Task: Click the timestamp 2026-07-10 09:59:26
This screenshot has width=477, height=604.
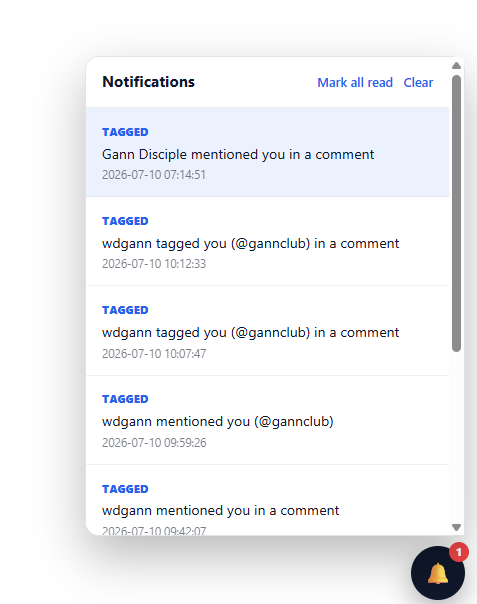Action: click(154, 443)
